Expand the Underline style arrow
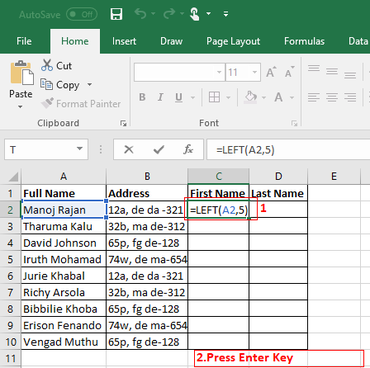 click(x=193, y=98)
